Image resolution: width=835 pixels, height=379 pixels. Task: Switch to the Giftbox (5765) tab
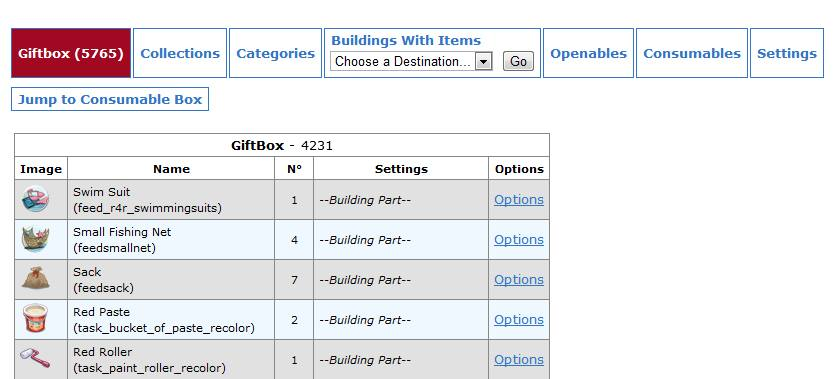(x=71, y=53)
